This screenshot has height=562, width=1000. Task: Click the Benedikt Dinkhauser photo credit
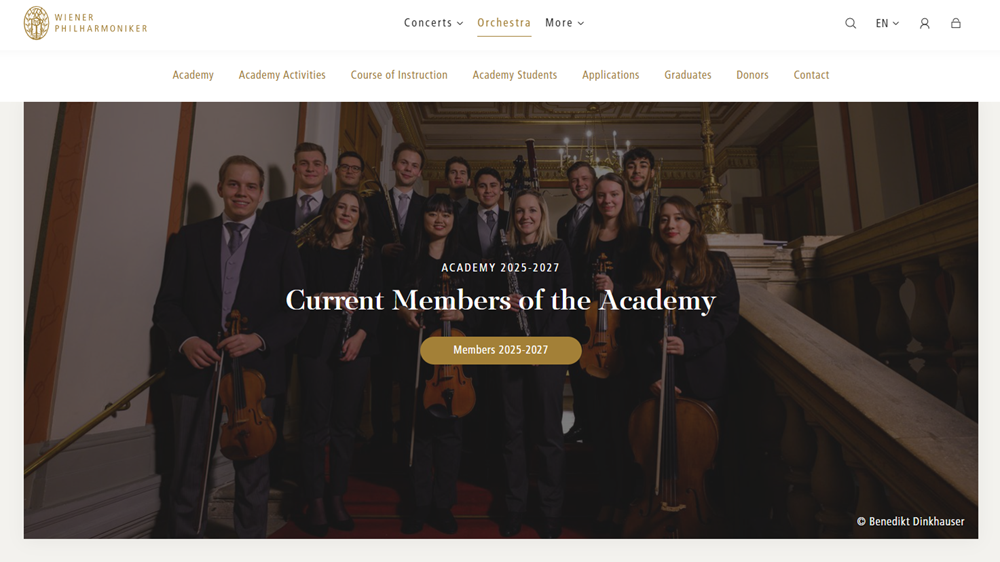pos(910,521)
